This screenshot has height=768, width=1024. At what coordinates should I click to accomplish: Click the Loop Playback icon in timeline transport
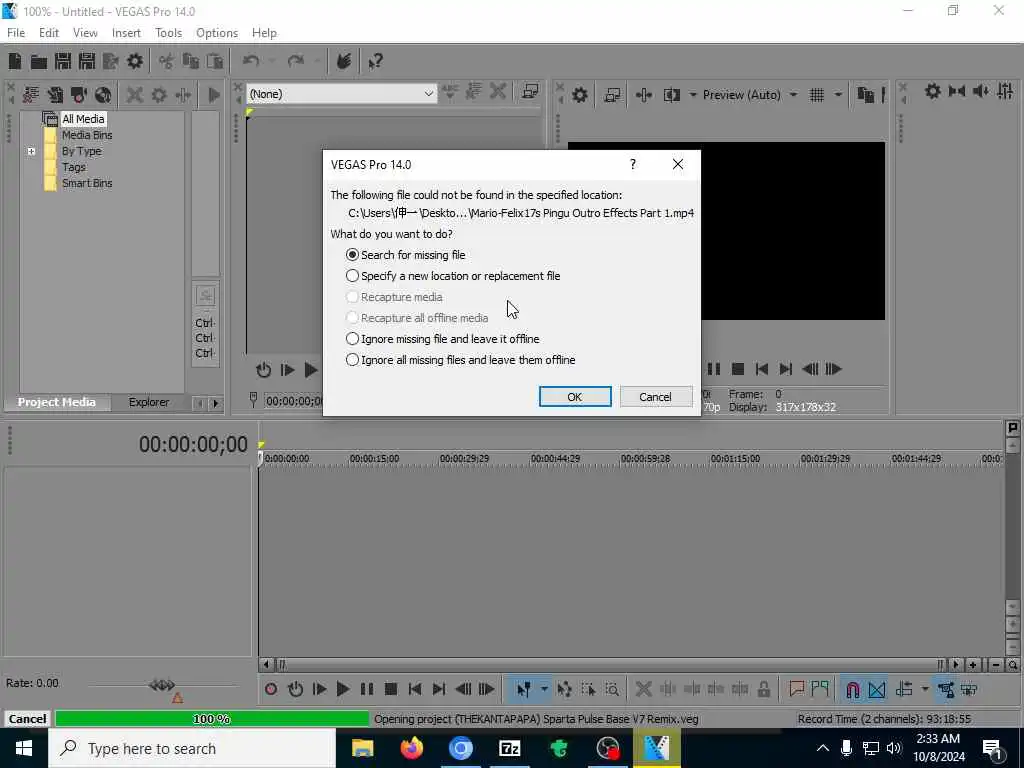295,689
